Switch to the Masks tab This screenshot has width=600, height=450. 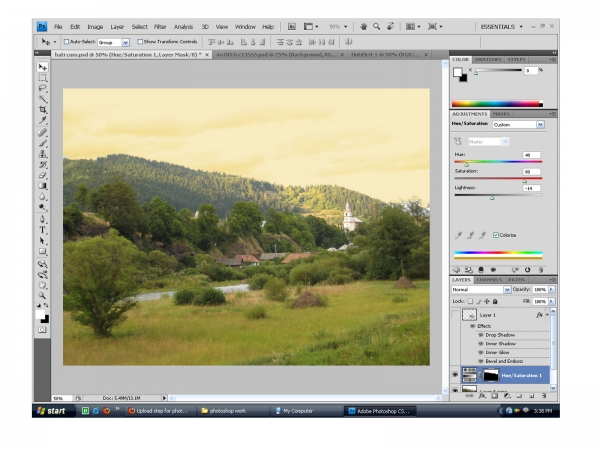501,114
